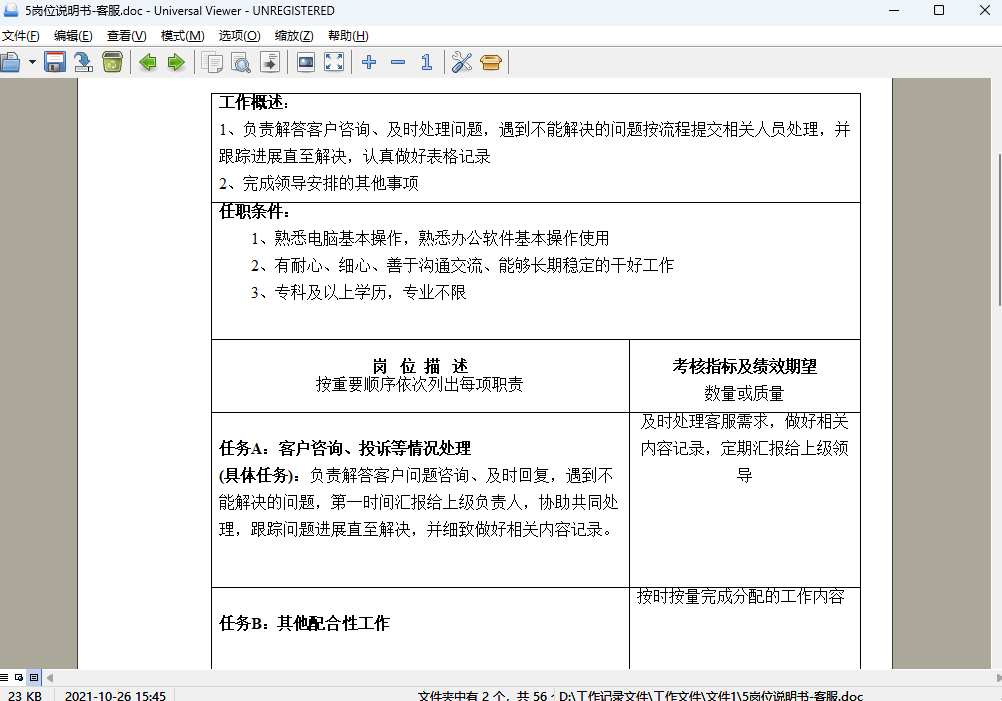Screen dimensions: 1002x701
Task: Click the orange box plugins icon
Action: click(491, 62)
